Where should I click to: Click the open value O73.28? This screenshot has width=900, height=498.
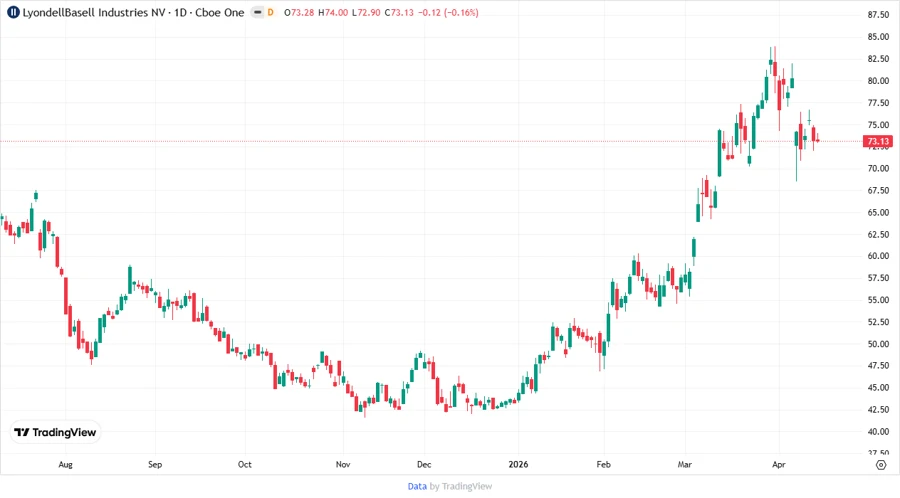tap(299, 12)
